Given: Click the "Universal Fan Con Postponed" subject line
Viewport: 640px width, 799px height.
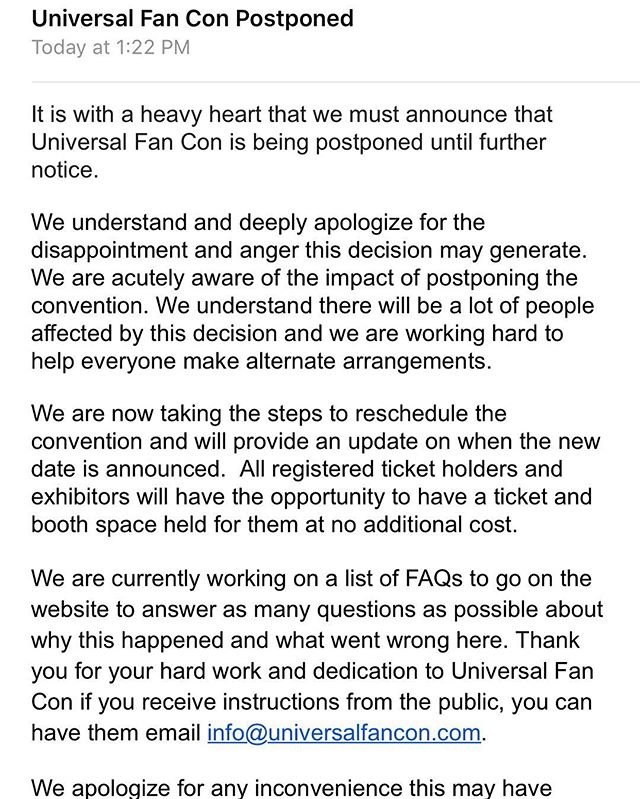Looking at the screenshot, I should tap(192, 18).
